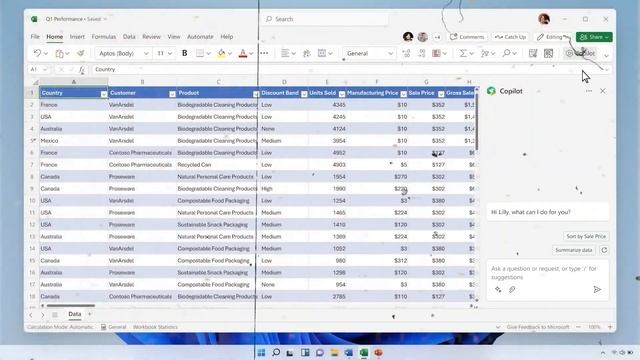Switch to the Review tab

coord(151,36)
